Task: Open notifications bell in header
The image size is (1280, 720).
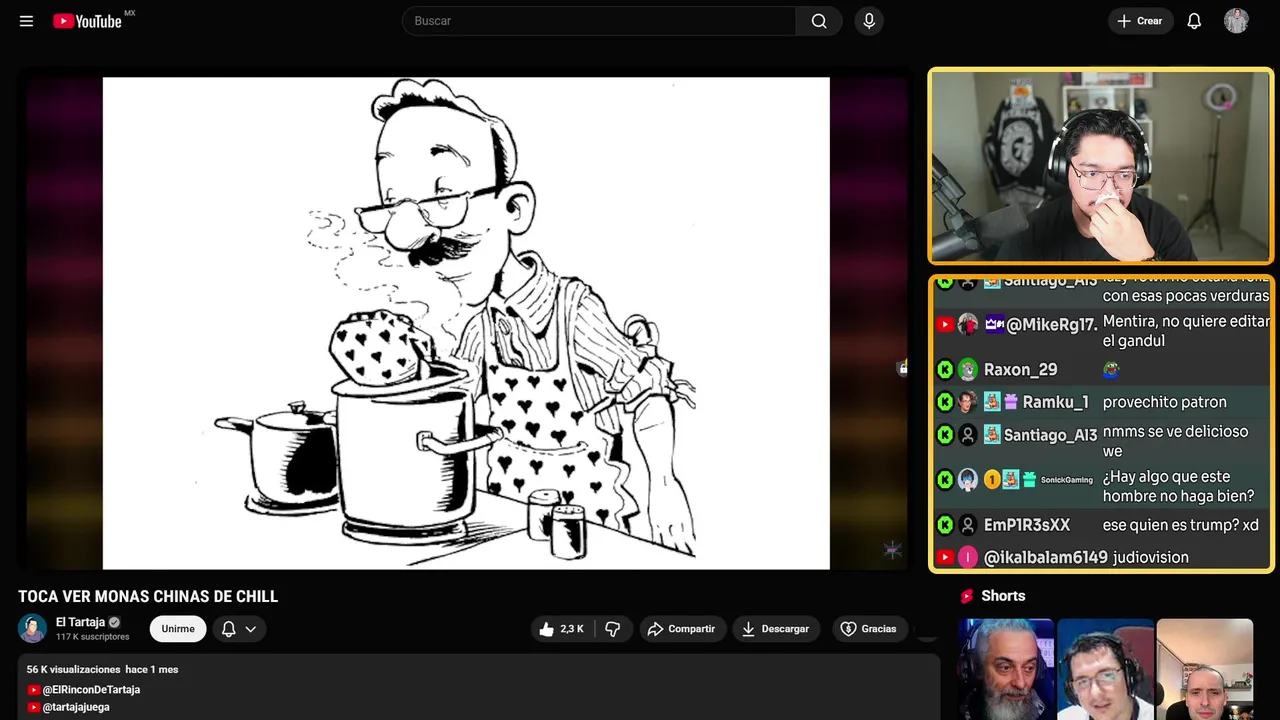Action: (x=1194, y=21)
